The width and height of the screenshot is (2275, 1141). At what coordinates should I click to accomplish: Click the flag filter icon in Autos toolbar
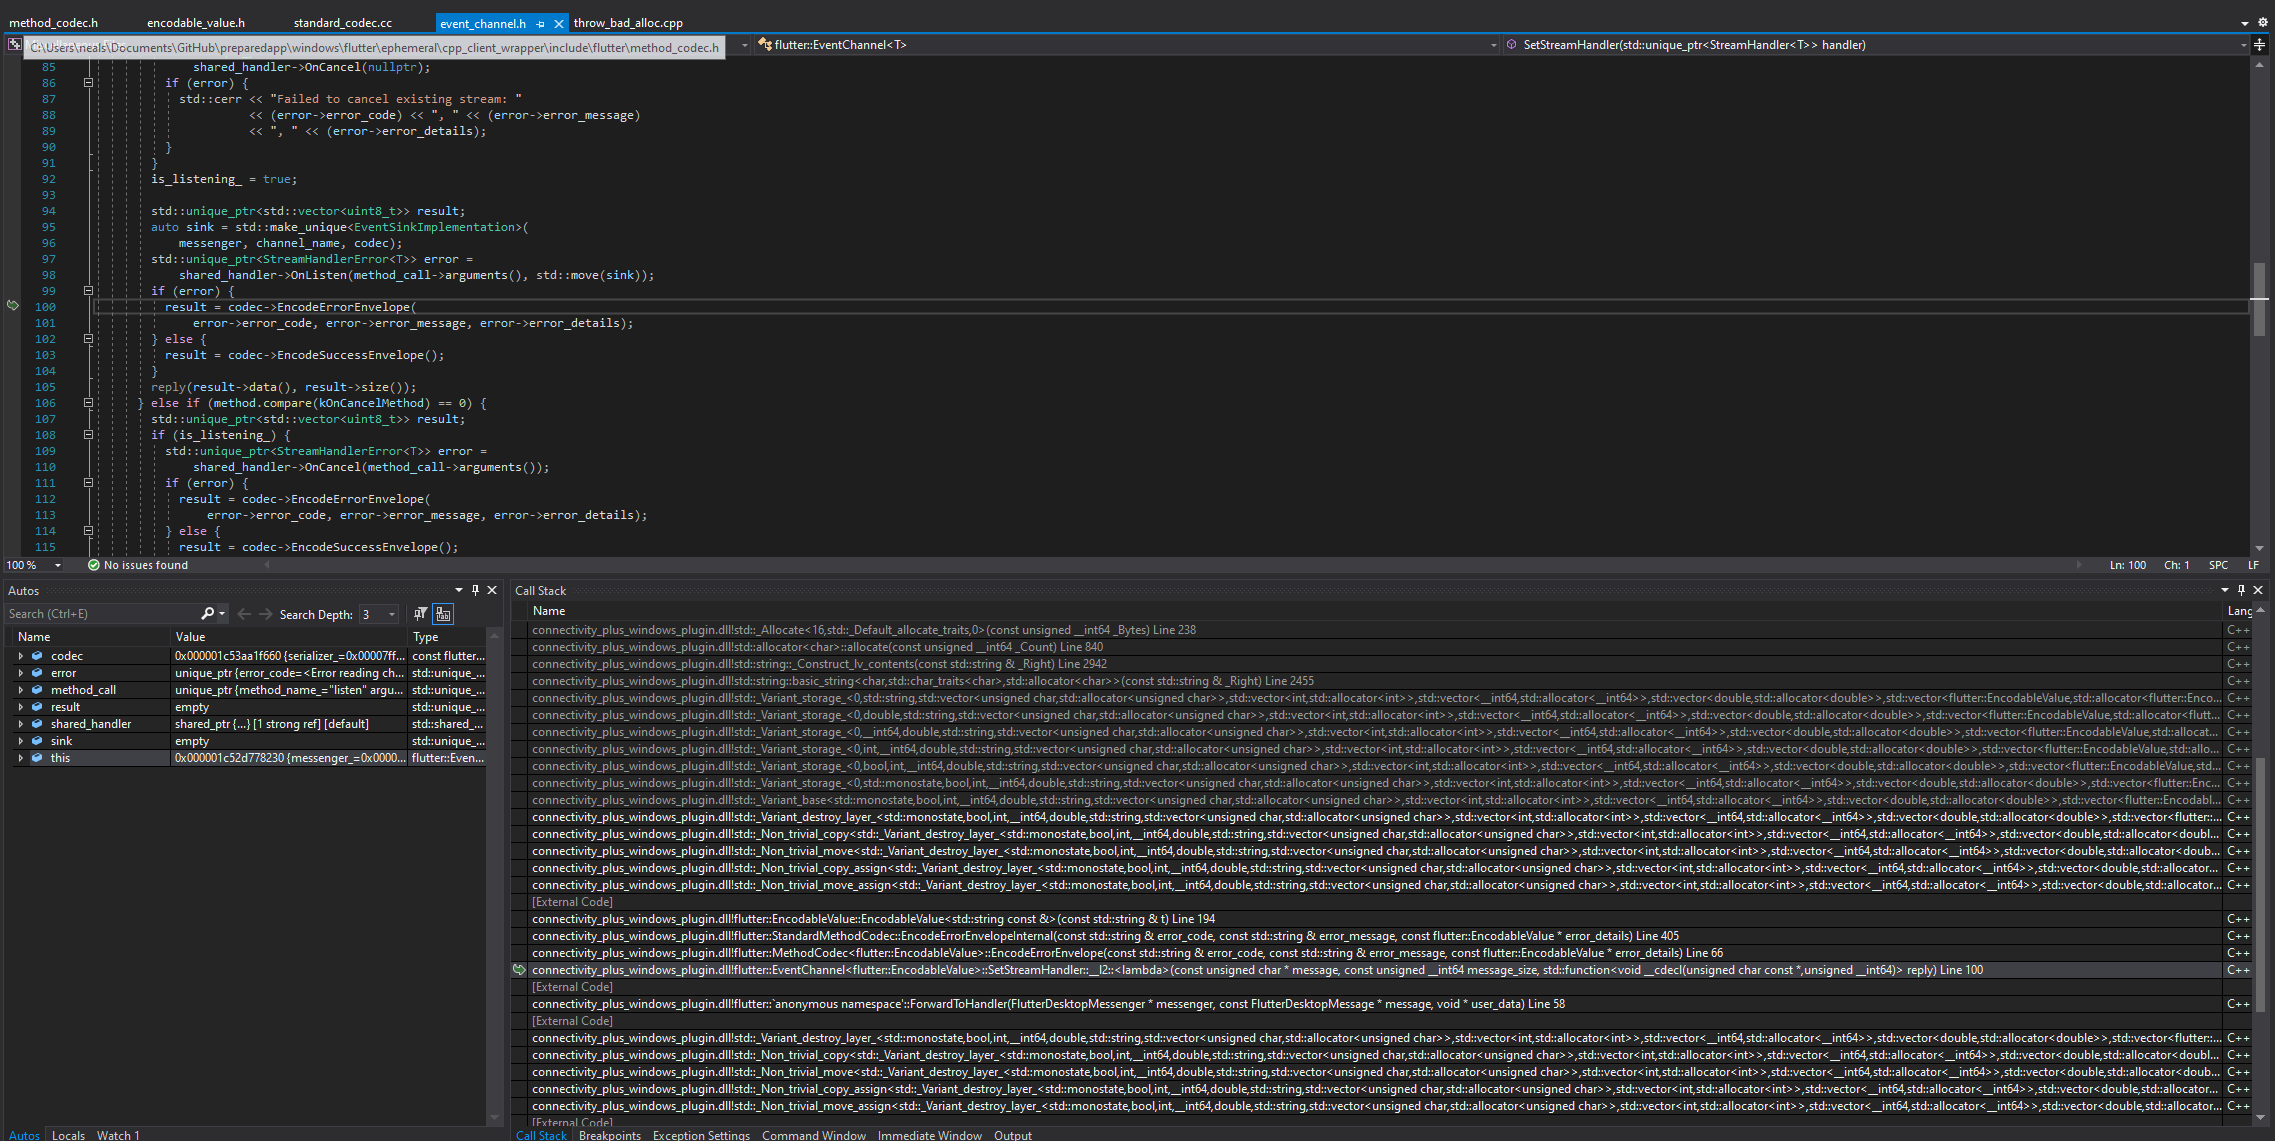(x=420, y=613)
